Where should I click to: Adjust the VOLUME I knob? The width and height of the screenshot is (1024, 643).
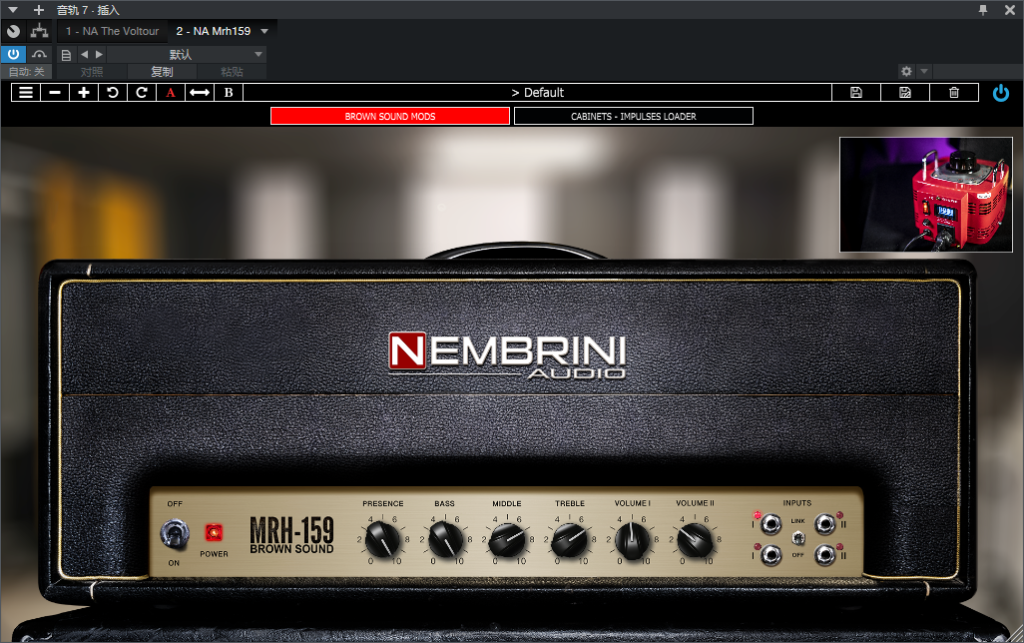point(632,540)
